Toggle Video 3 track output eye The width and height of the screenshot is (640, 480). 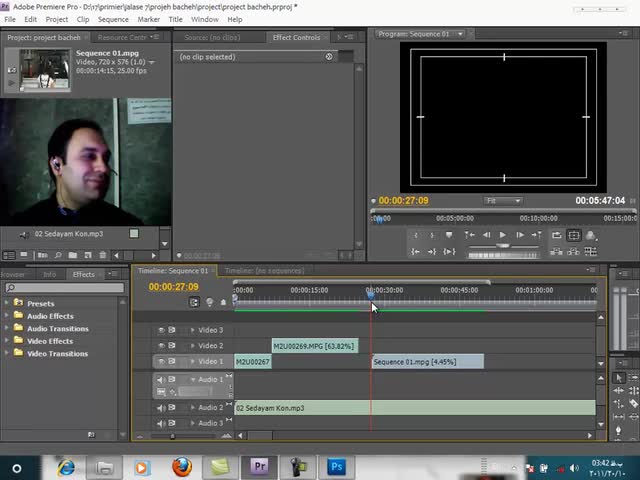click(x=161, y=330)
